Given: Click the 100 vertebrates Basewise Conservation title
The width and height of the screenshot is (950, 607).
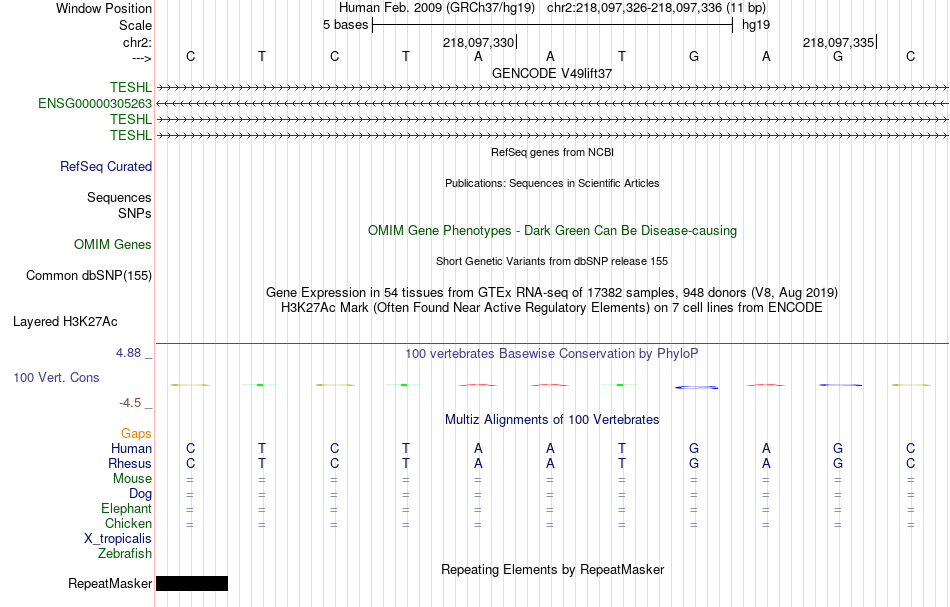Looking at the screenshot, I should coord(552,354).
